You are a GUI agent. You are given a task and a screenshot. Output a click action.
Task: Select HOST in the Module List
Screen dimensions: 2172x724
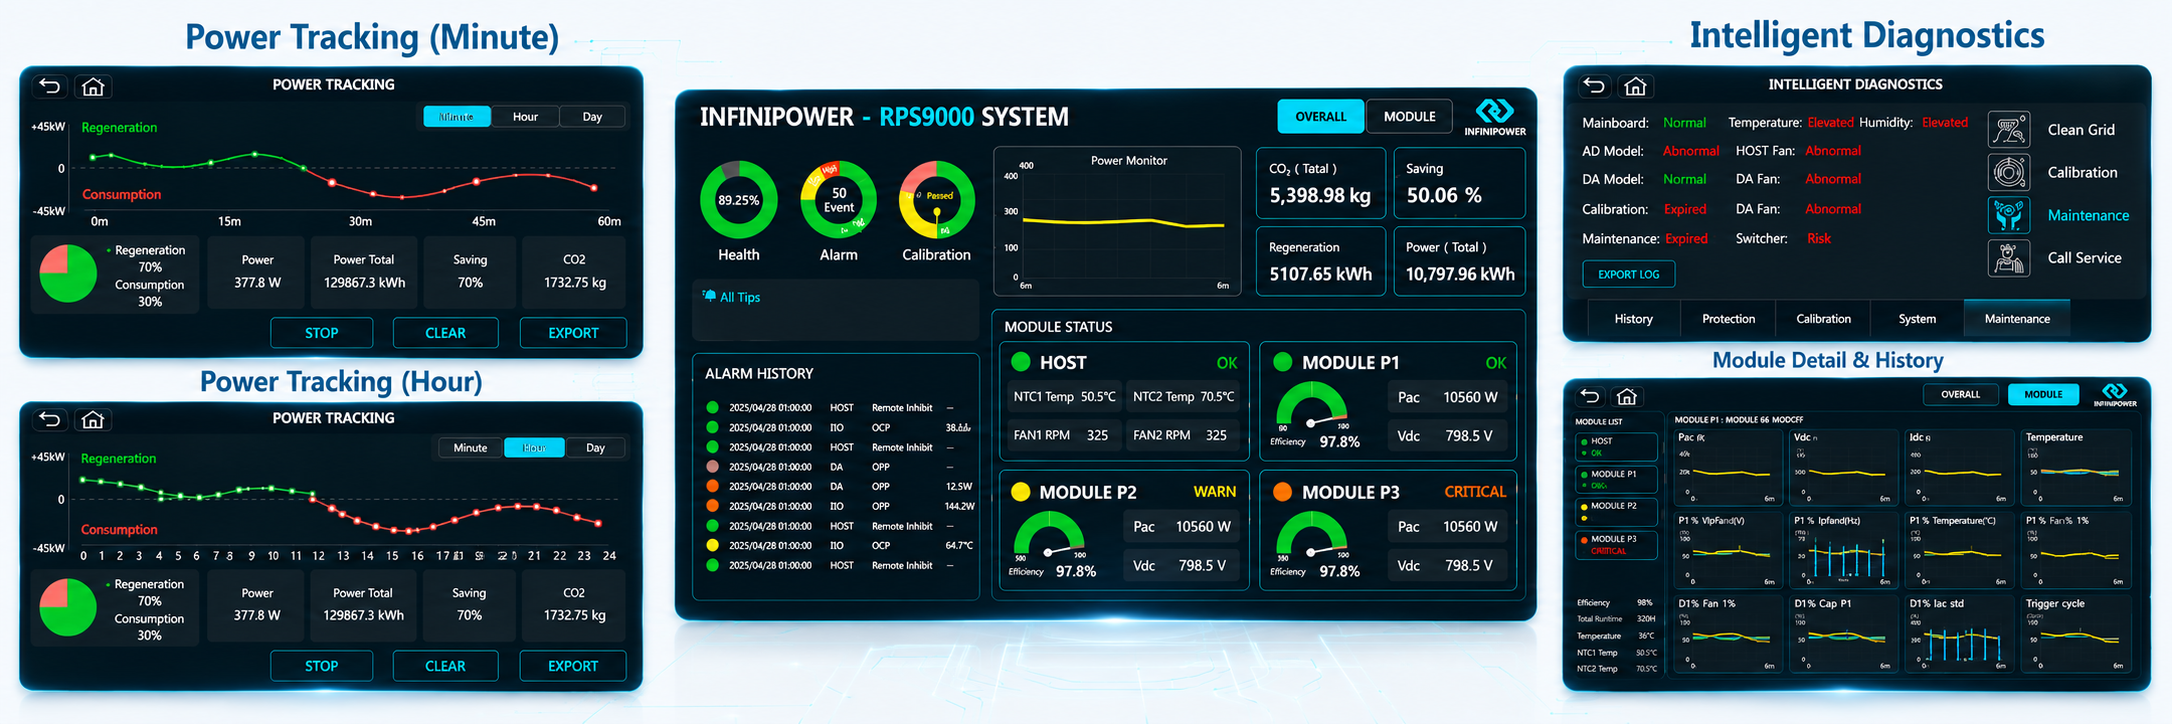coord(1615,447)
